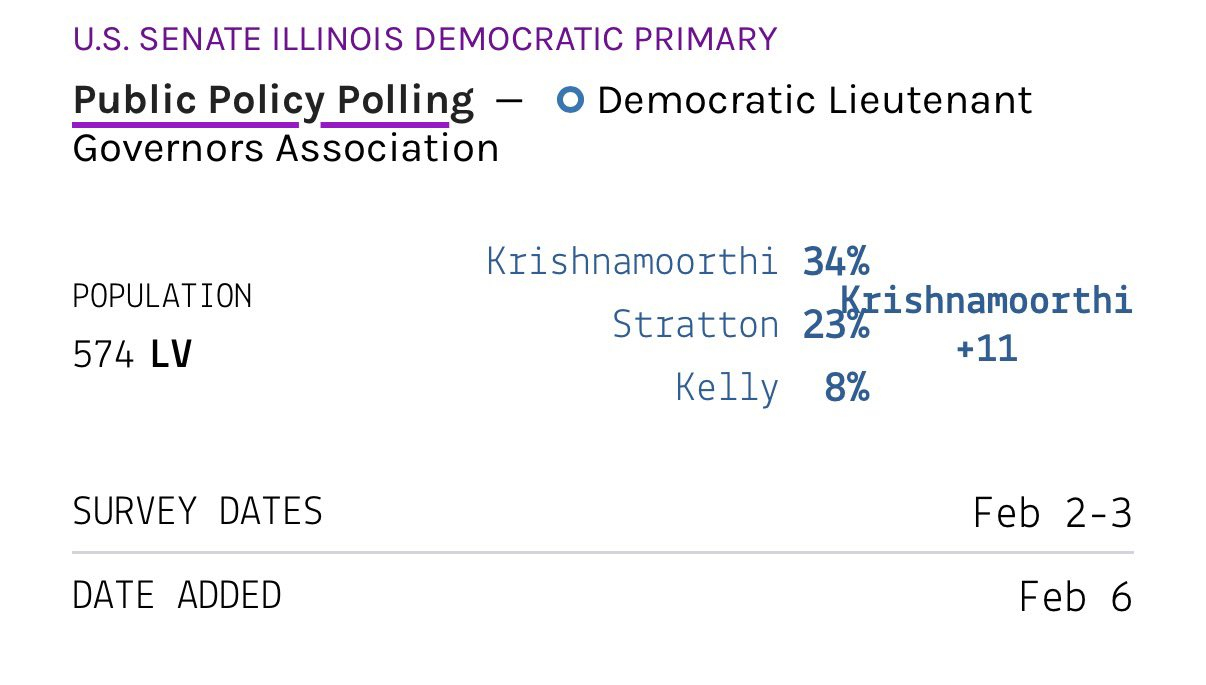Screen dimensions: 1206x685
Task: Click the bold LV abbreviation
Action: pyautogui.click(x=171, y=355)
